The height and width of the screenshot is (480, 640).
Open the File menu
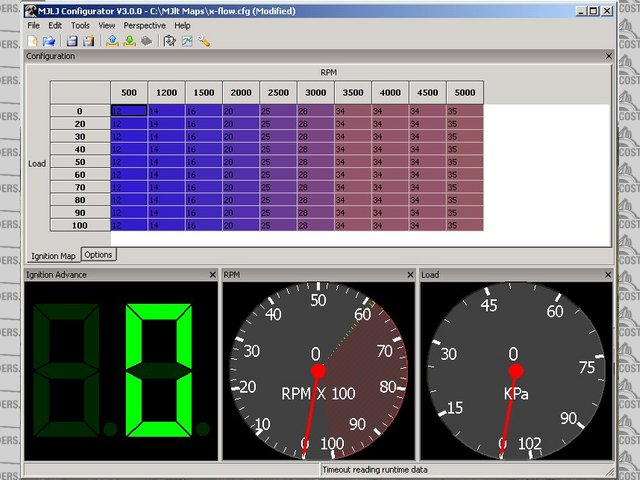pyautogui.click(x=33, y=25)
